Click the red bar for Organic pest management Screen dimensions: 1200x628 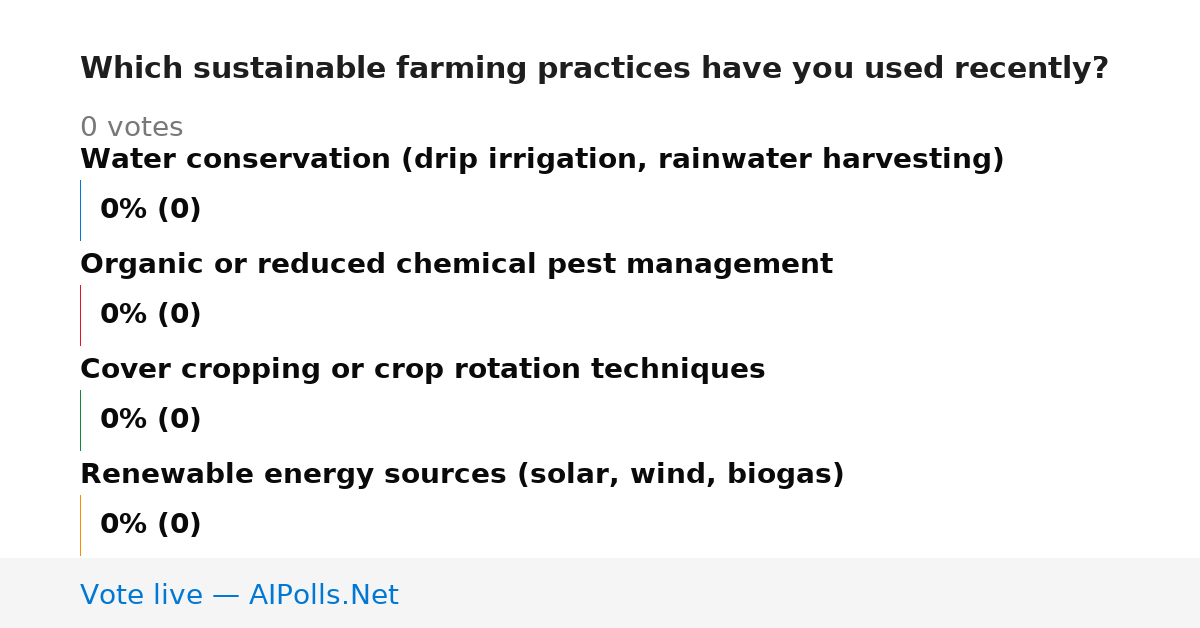[x=80, y=315]
